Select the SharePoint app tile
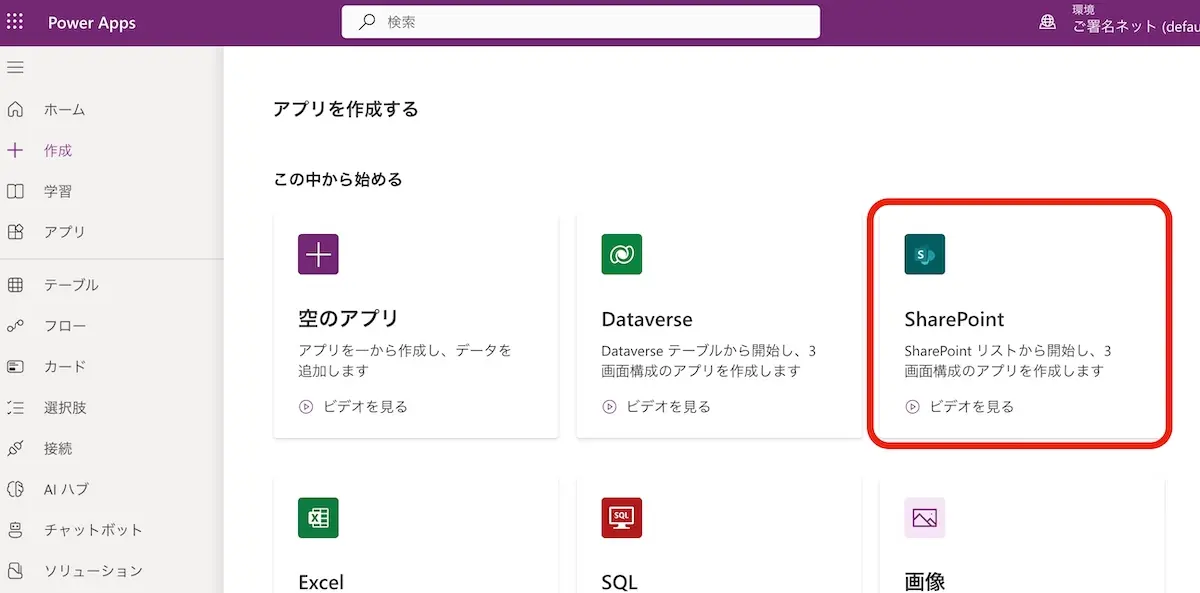The height and width of the screenshot is (593, 1200). click(1019, 325)
